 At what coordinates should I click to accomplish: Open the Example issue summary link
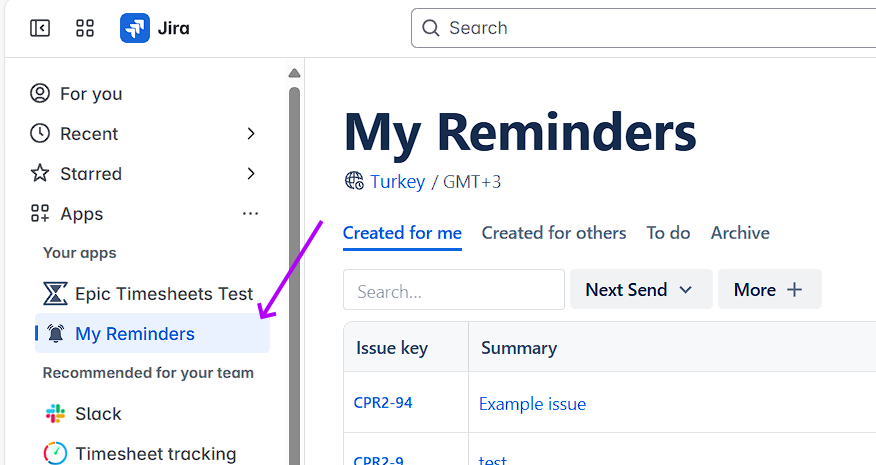(532, 404)
